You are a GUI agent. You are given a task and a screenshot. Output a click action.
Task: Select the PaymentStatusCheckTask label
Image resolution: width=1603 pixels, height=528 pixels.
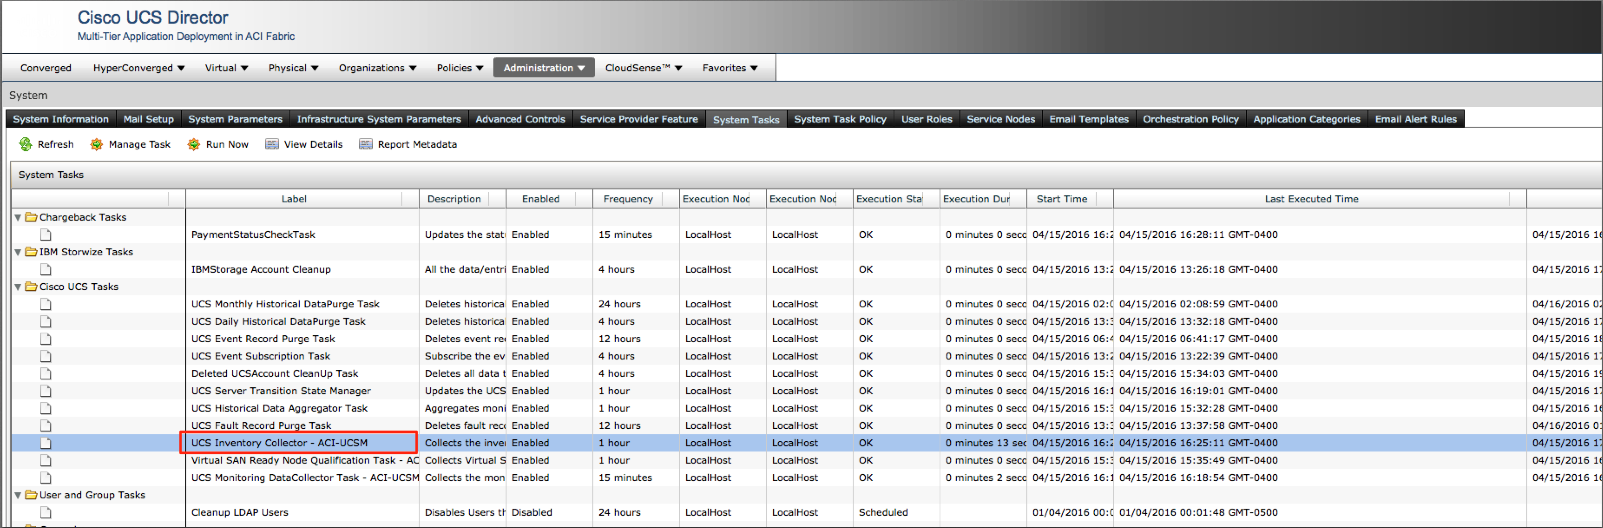pyautogui.click(x=253, y=234)
